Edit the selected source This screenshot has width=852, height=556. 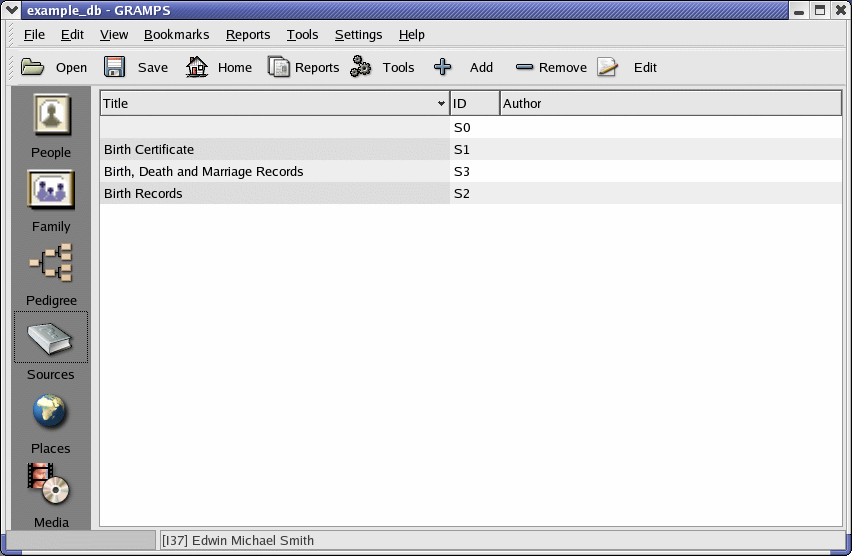[607, 67]
